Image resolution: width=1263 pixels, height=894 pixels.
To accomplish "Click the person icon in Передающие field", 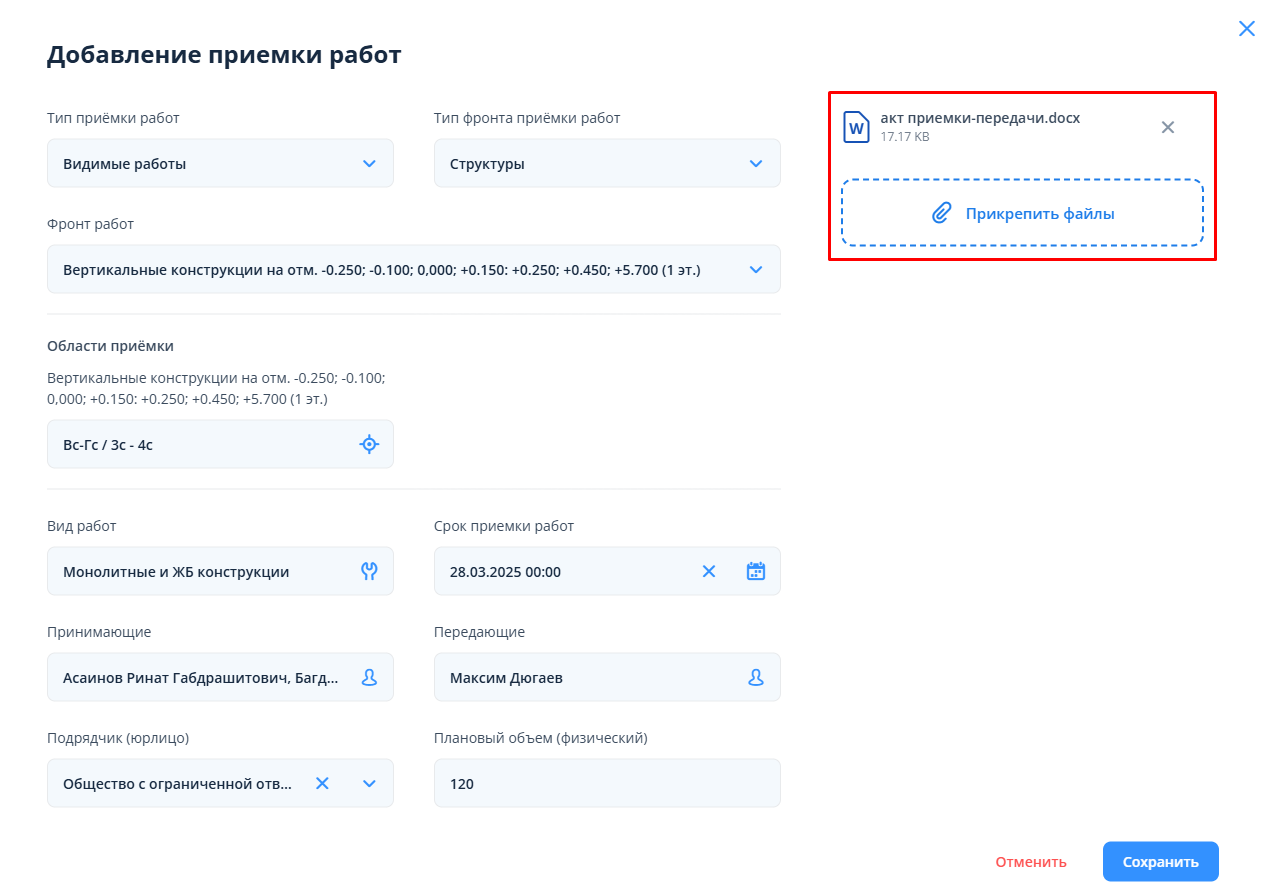I will click(756, 677).
